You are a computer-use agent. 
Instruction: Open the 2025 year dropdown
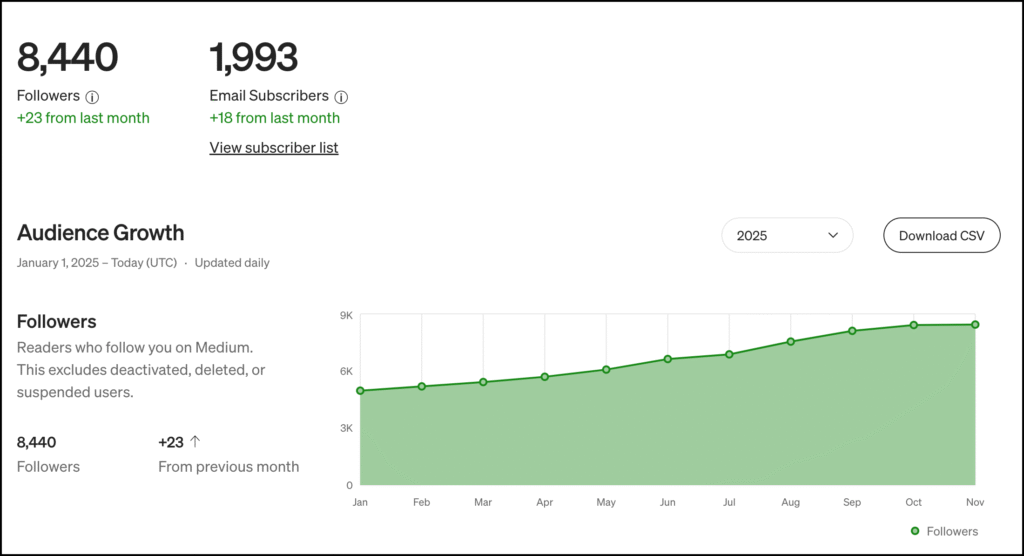(x=787, y=236)
